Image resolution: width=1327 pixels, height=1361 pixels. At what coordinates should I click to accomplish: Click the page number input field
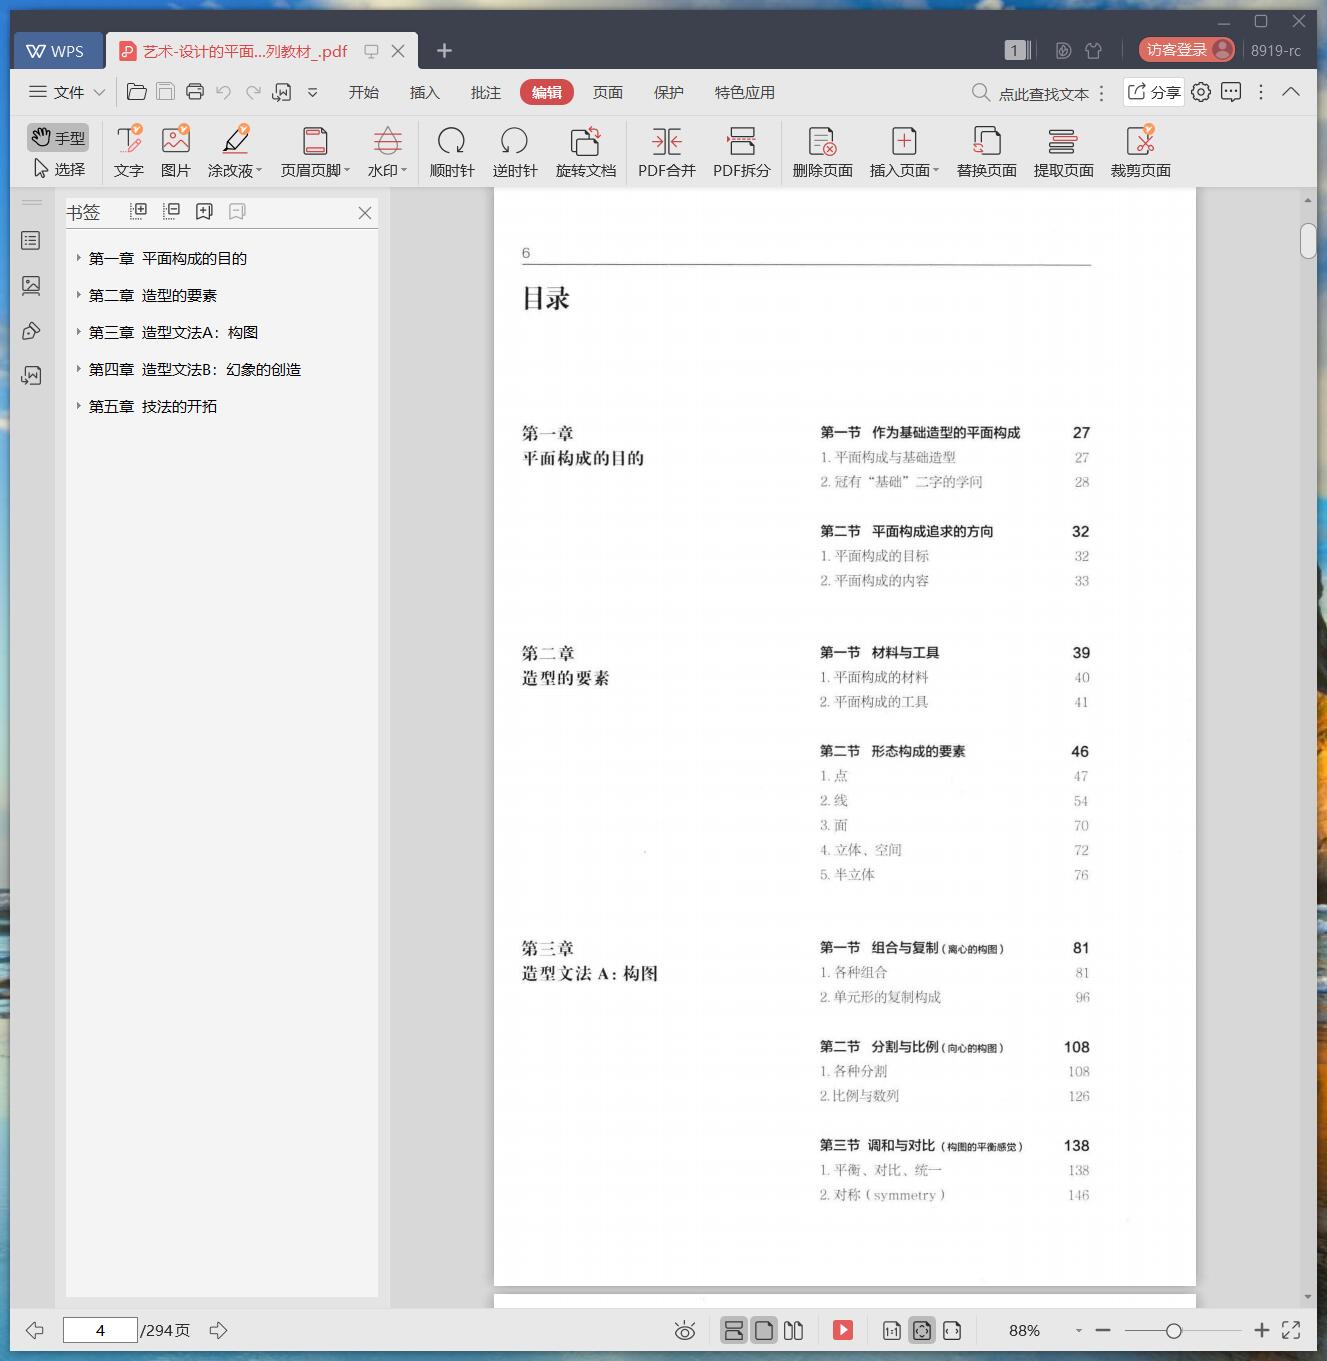[x=100, y=1330]
